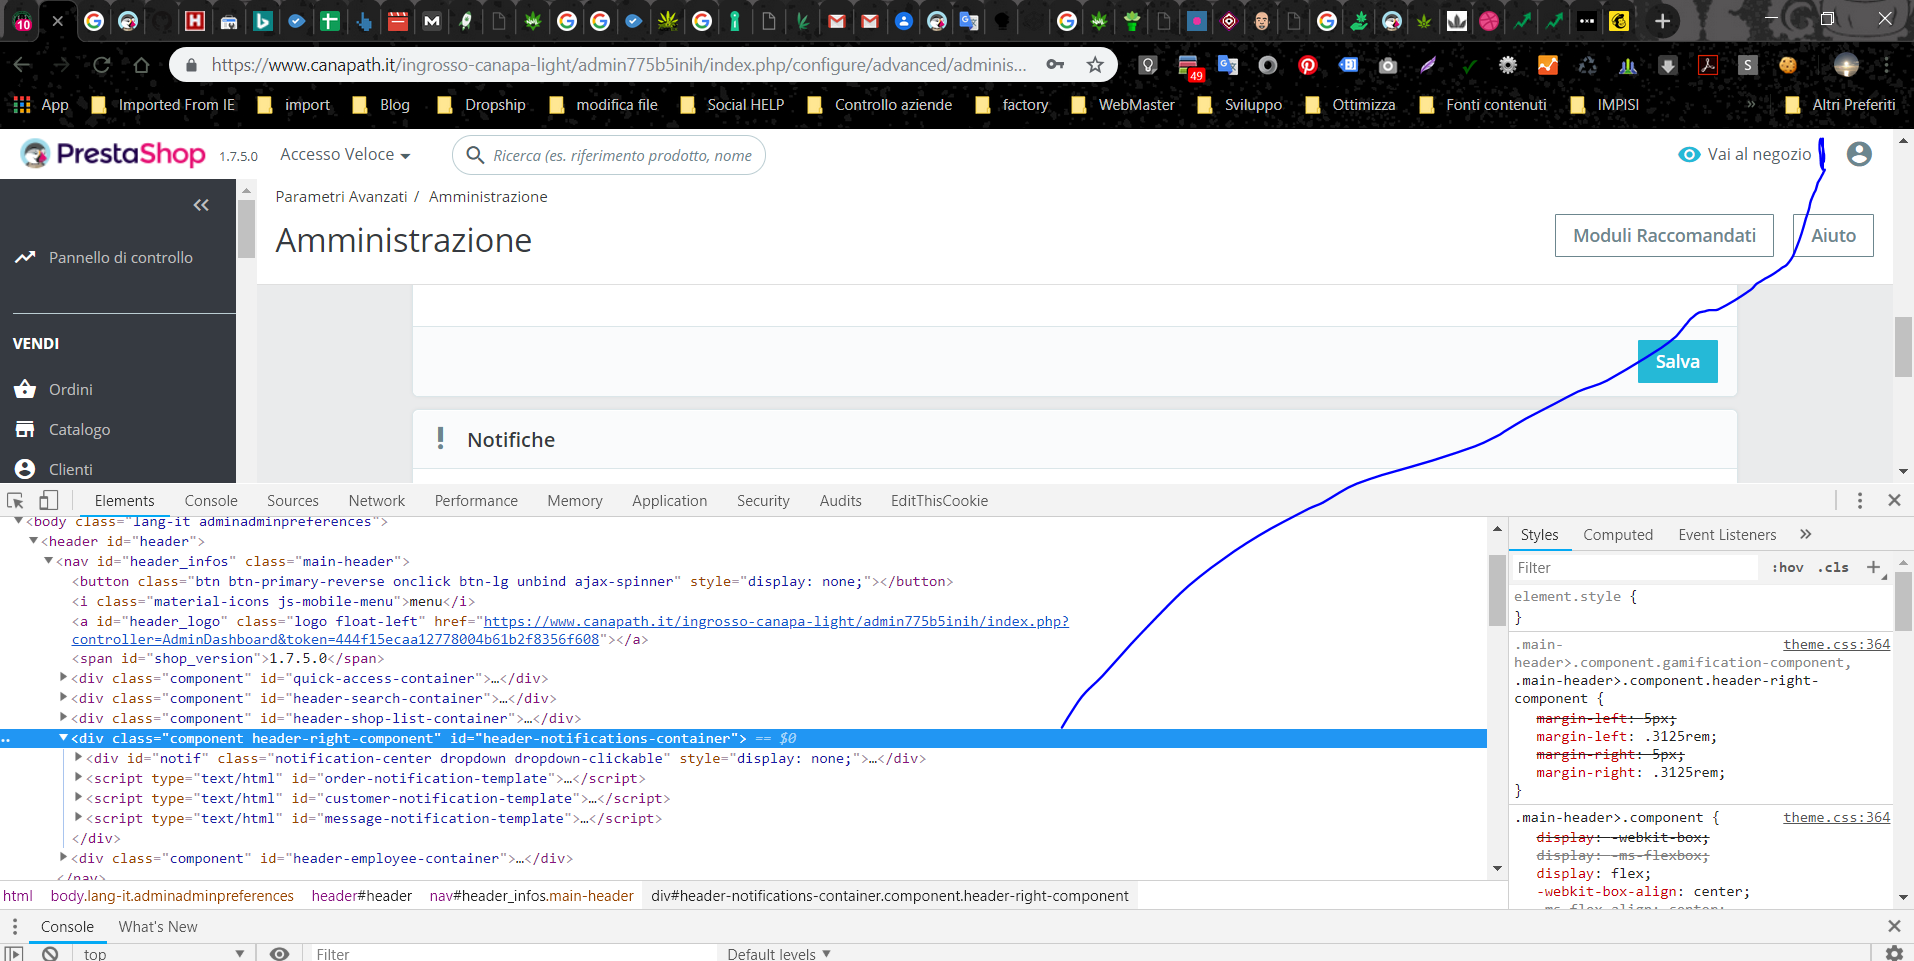This screenshot has height=961, width=1914.
Task: Click the search magnifier icon
Action: 475,155
